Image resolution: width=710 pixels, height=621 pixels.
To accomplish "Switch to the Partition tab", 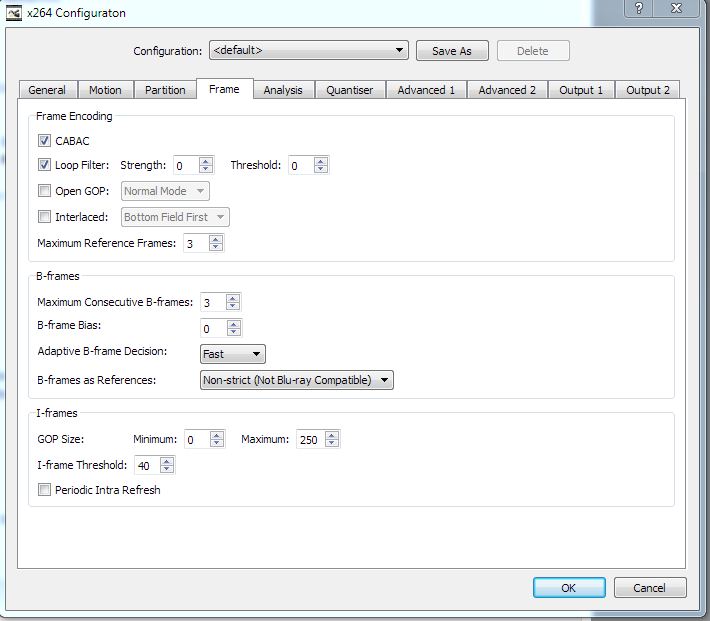I will [x=165, y=90].
